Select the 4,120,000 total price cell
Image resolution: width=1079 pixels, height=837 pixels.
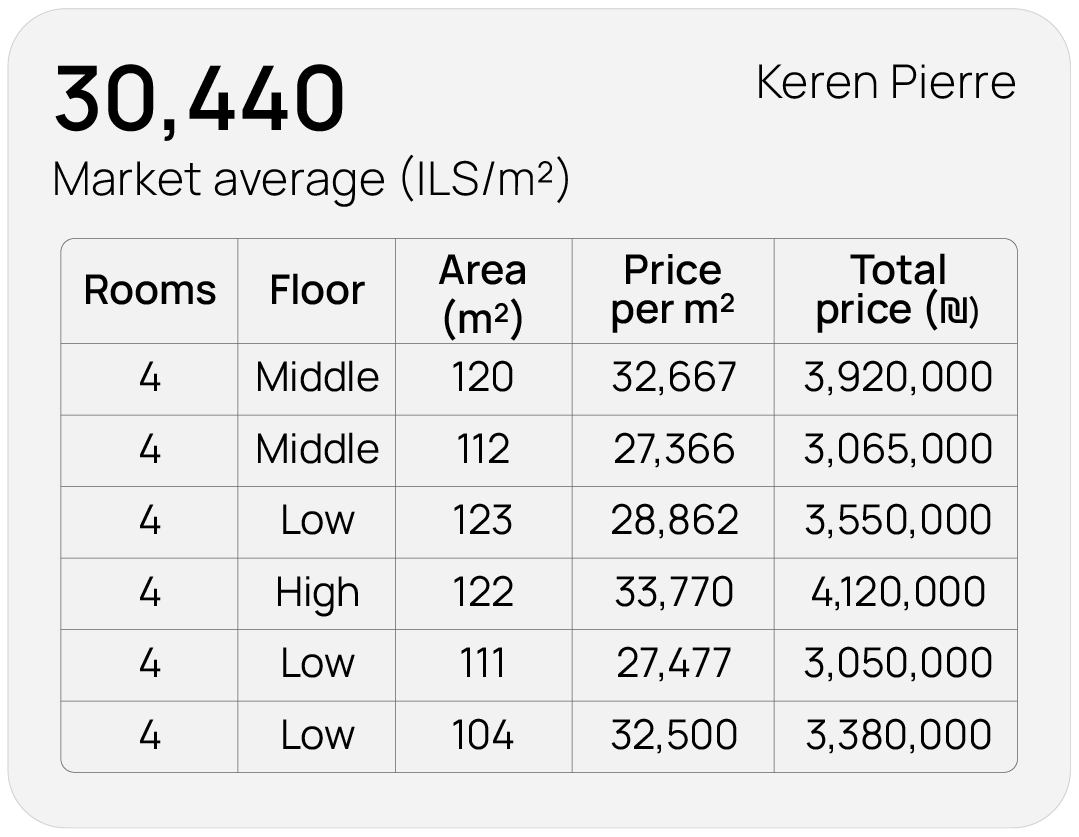coord(897,593)
